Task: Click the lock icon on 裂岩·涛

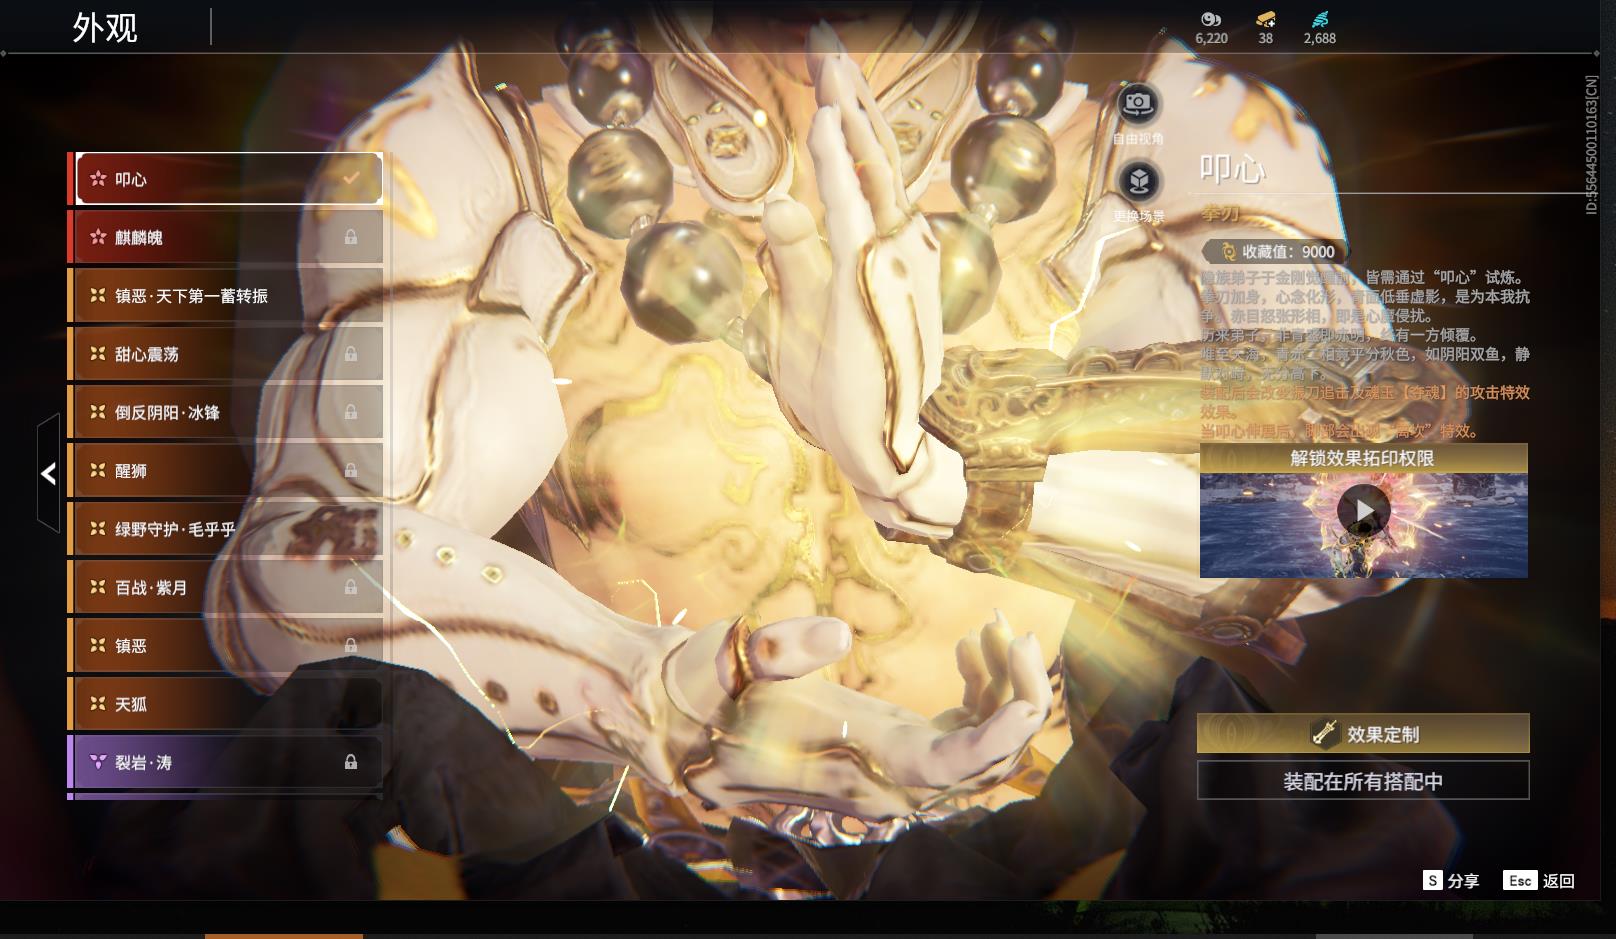Action: (351, 762)
